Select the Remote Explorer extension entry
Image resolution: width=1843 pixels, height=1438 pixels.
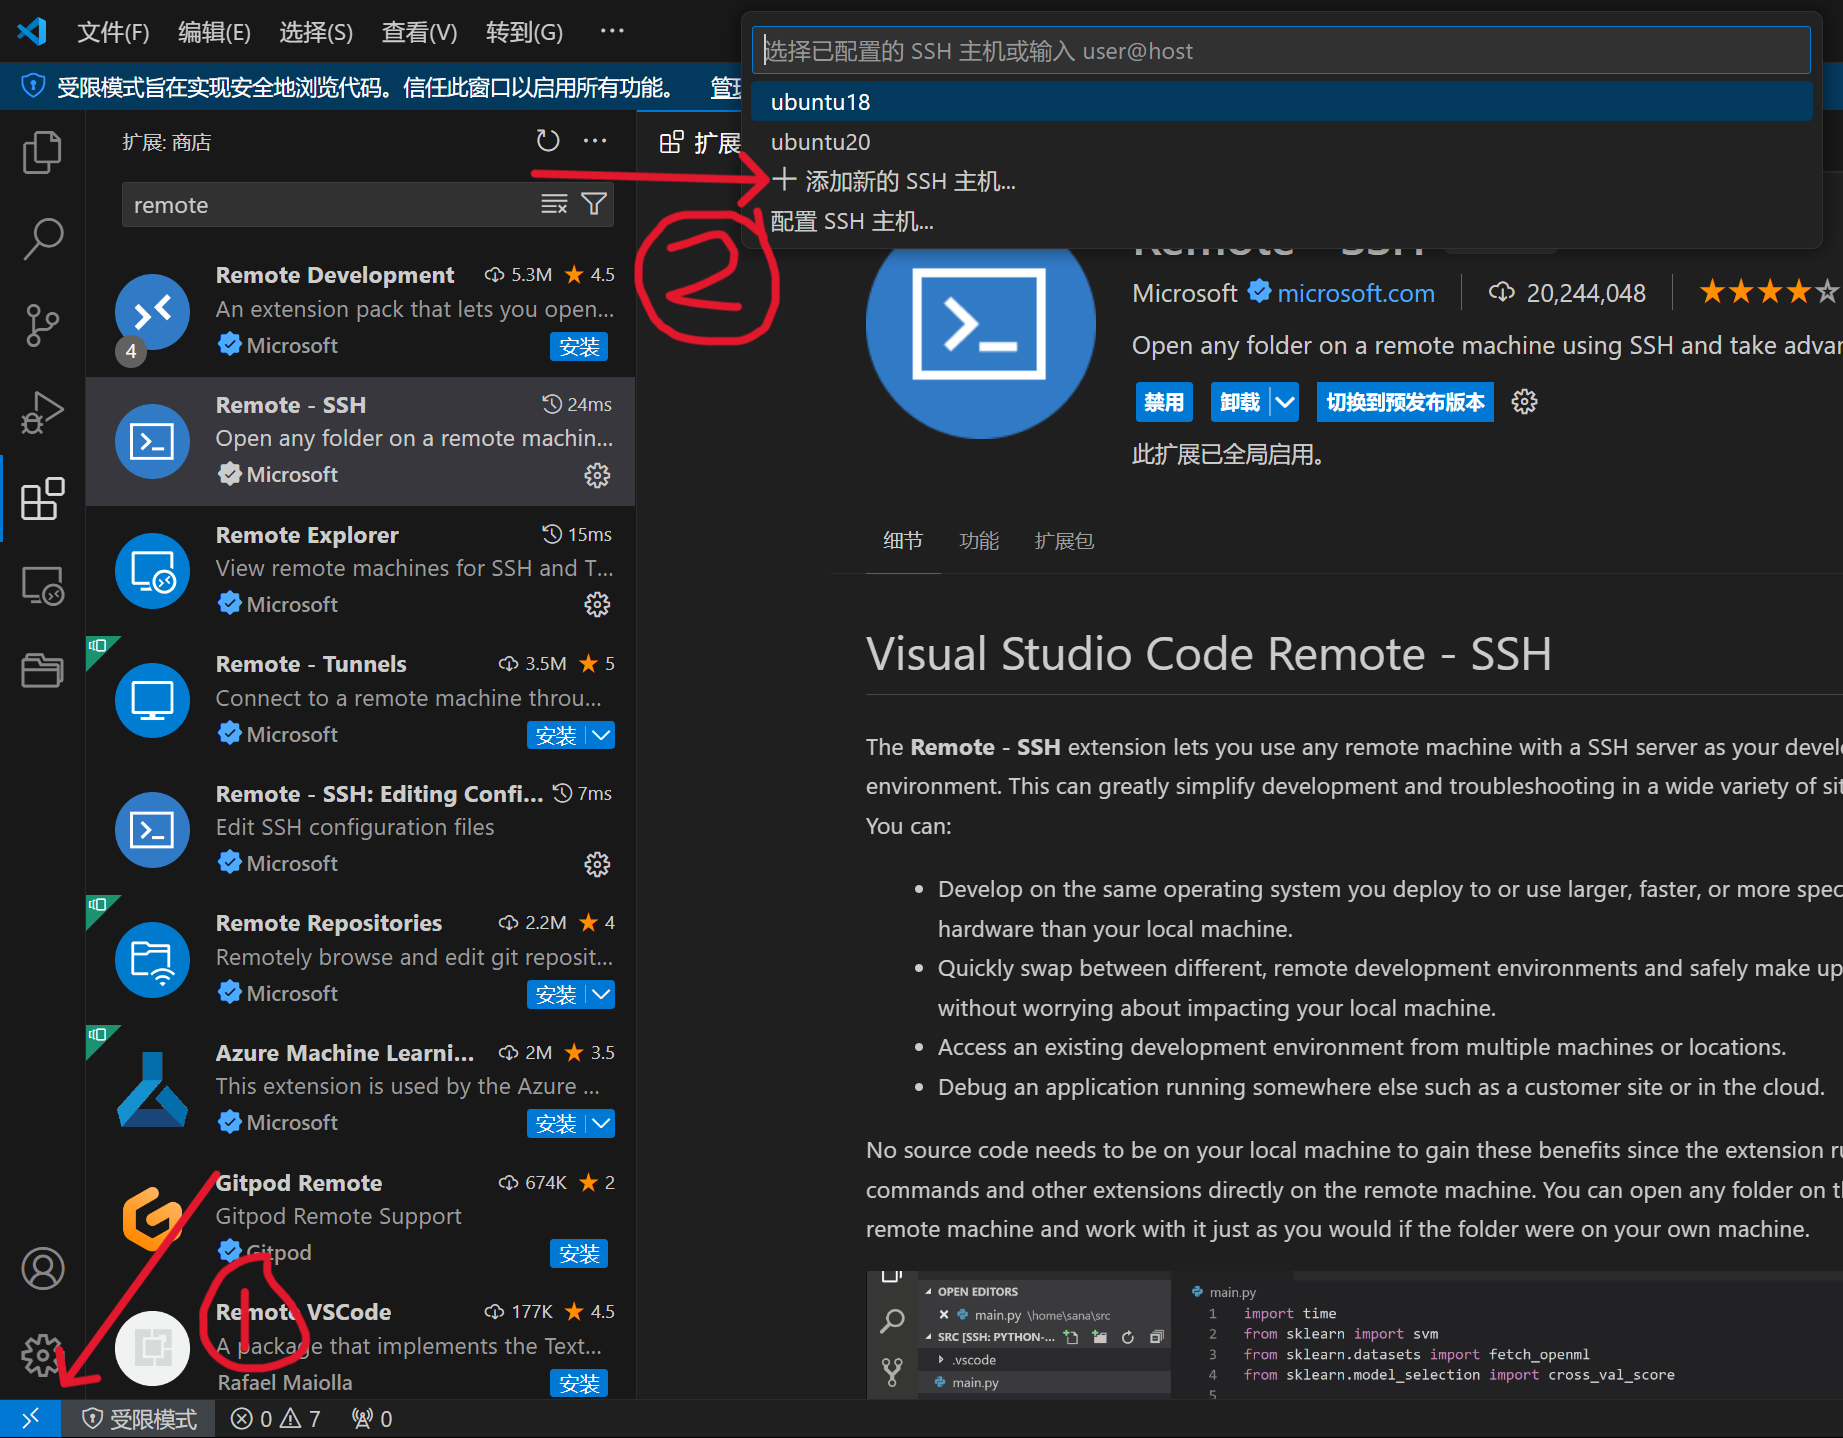(x=360, y=570)
